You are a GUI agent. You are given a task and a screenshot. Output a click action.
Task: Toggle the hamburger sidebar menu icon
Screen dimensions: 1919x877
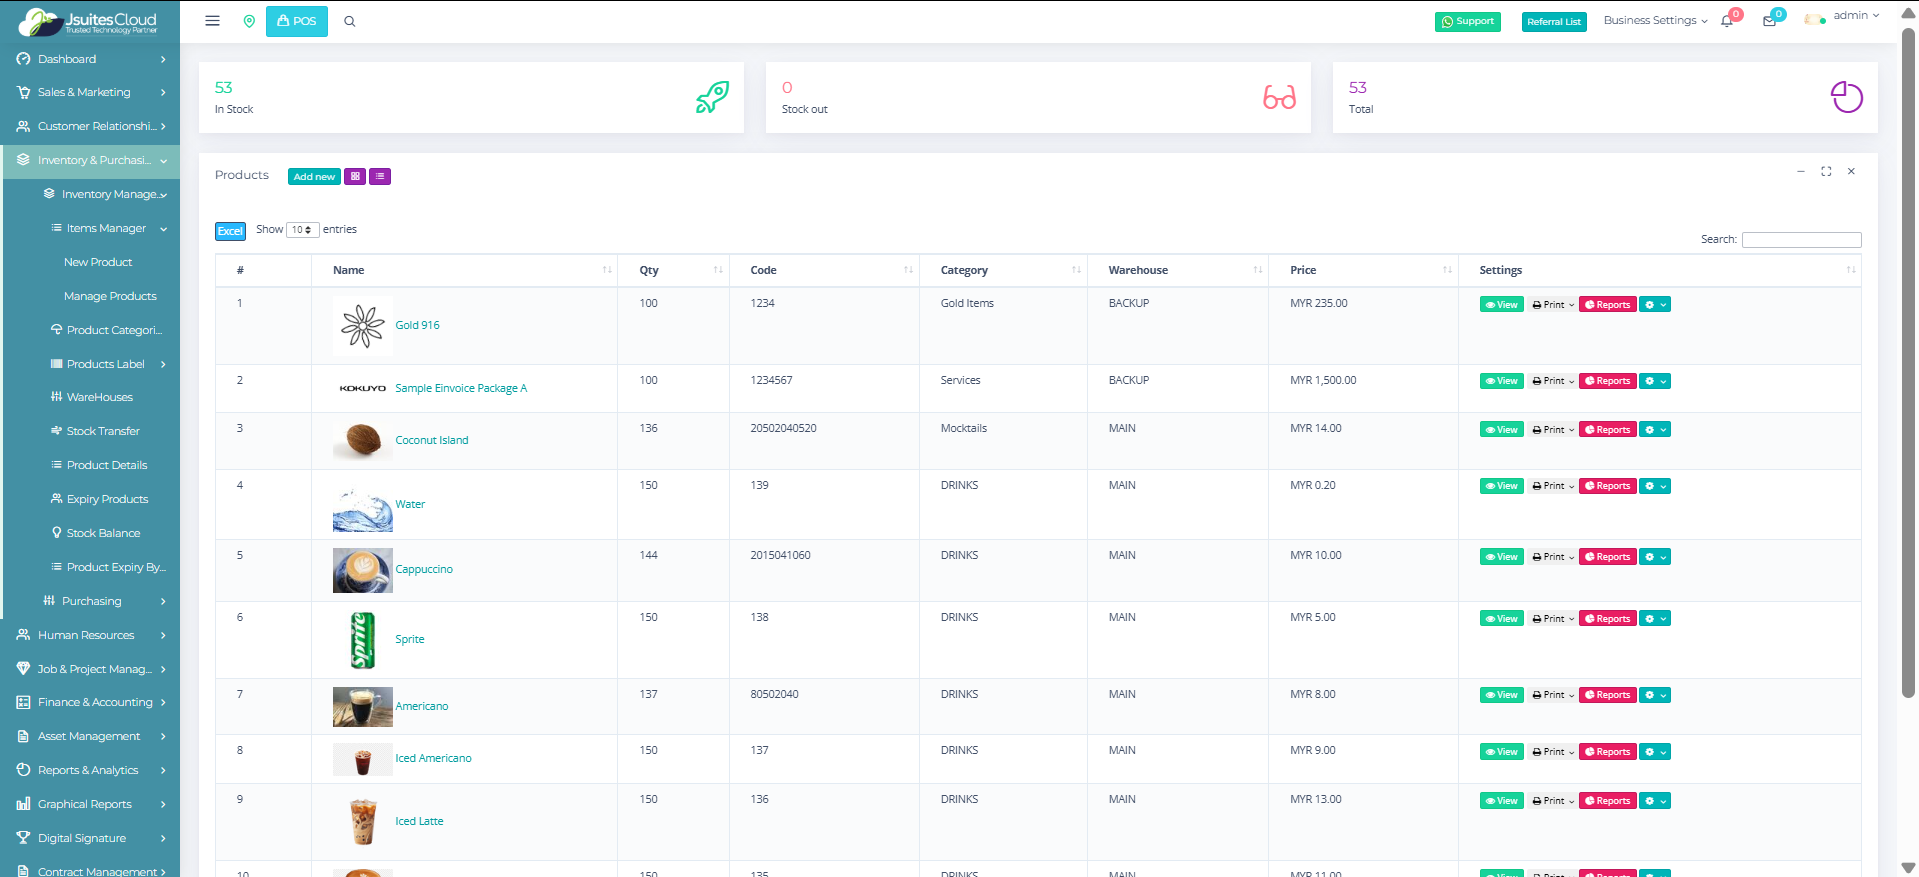click(x=212, y=21)
